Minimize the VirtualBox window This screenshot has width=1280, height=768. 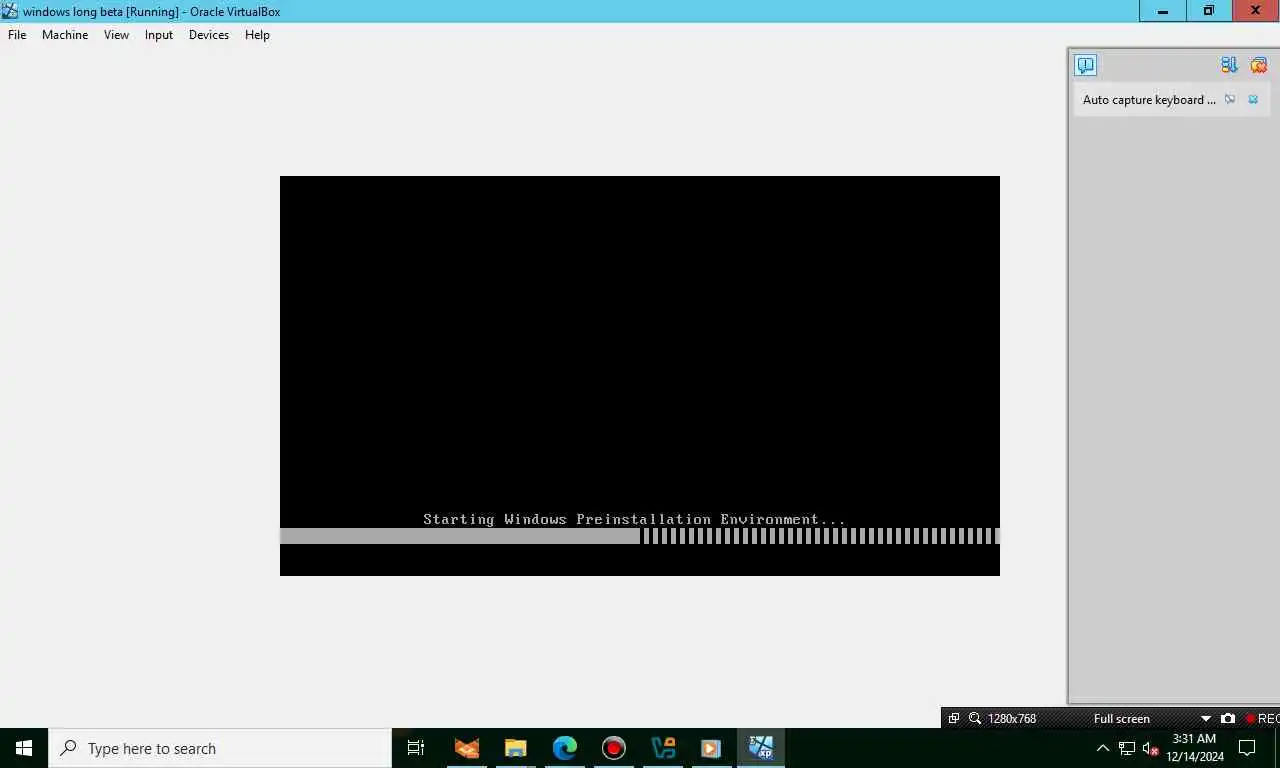pyautogui.click(x=1163, y=11)
